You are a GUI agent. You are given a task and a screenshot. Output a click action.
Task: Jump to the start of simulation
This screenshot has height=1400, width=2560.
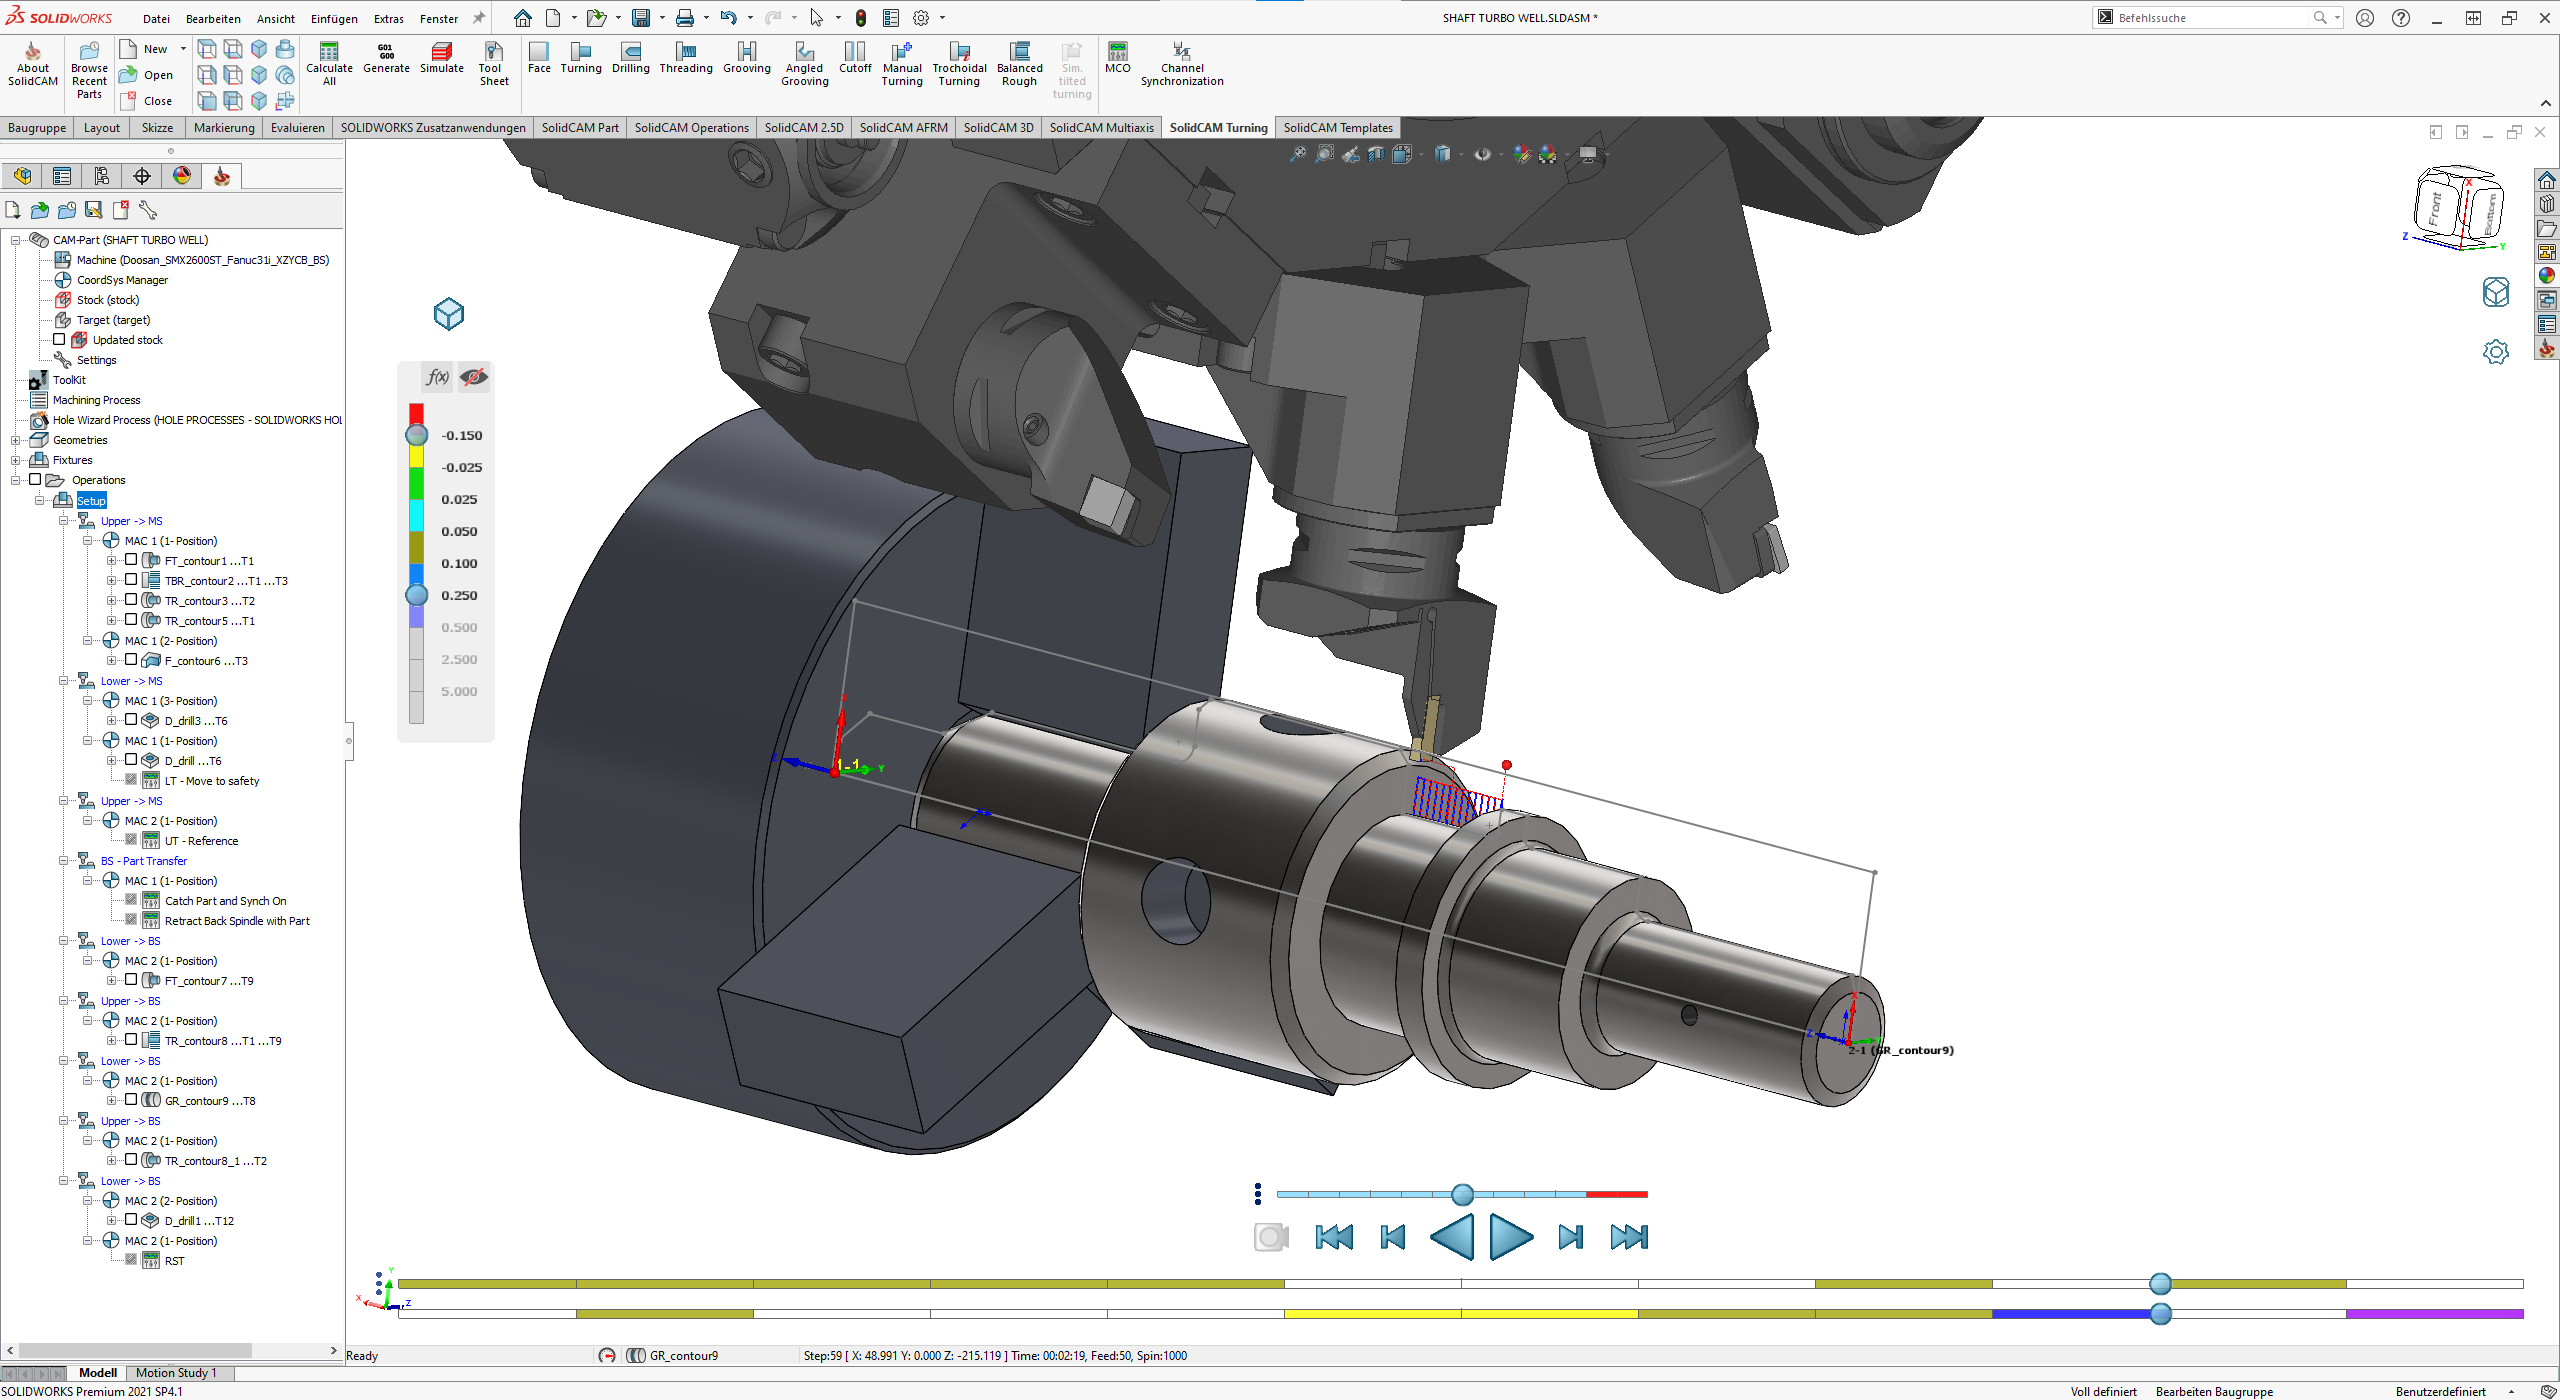pyautogui.click(x=1334, y=1237)
